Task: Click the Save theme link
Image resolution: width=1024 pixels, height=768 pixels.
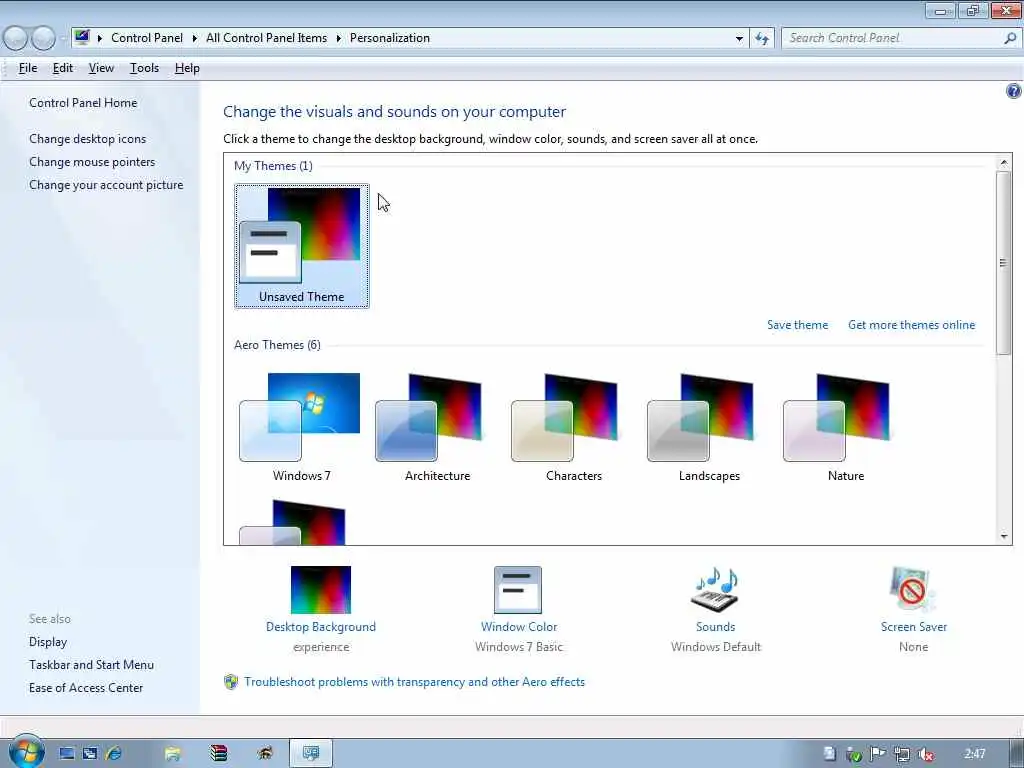Action: click(x=797, y=325)
